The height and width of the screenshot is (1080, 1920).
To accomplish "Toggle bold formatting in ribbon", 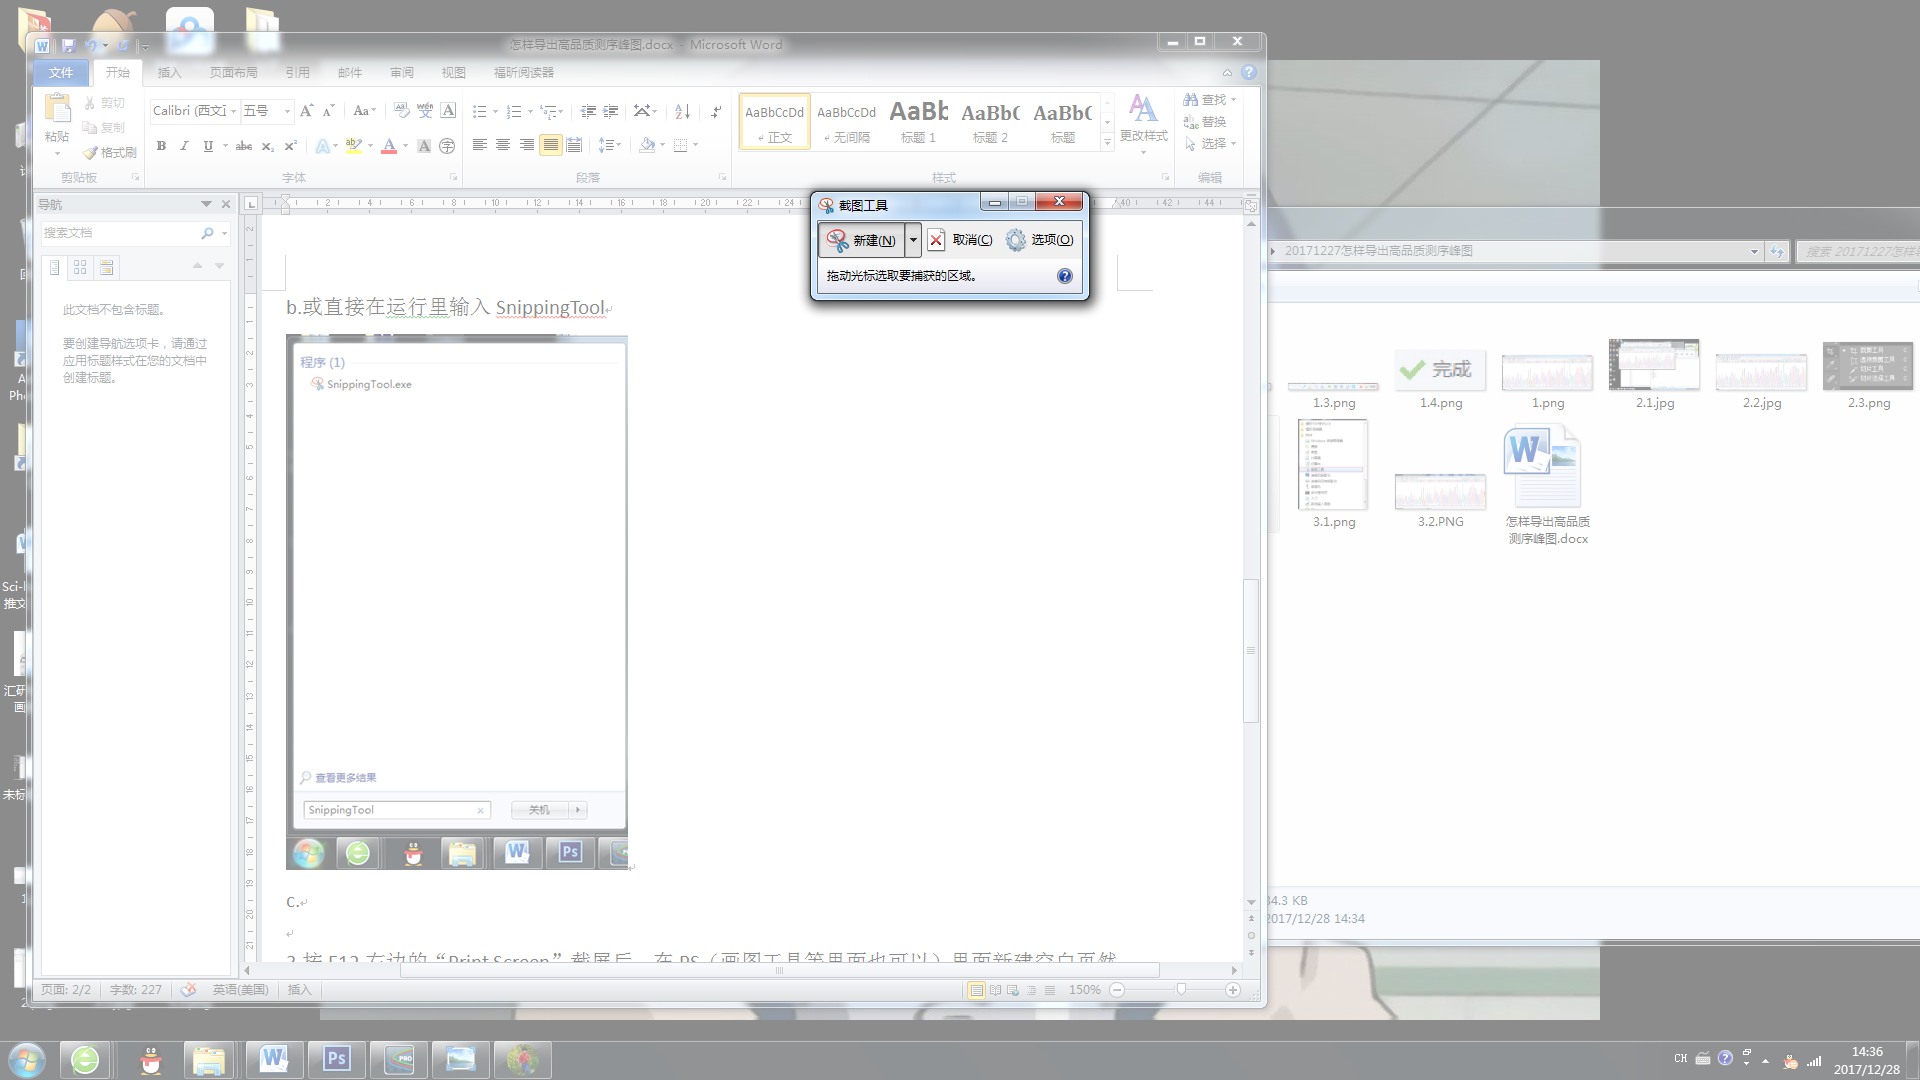I will (161, 146).
